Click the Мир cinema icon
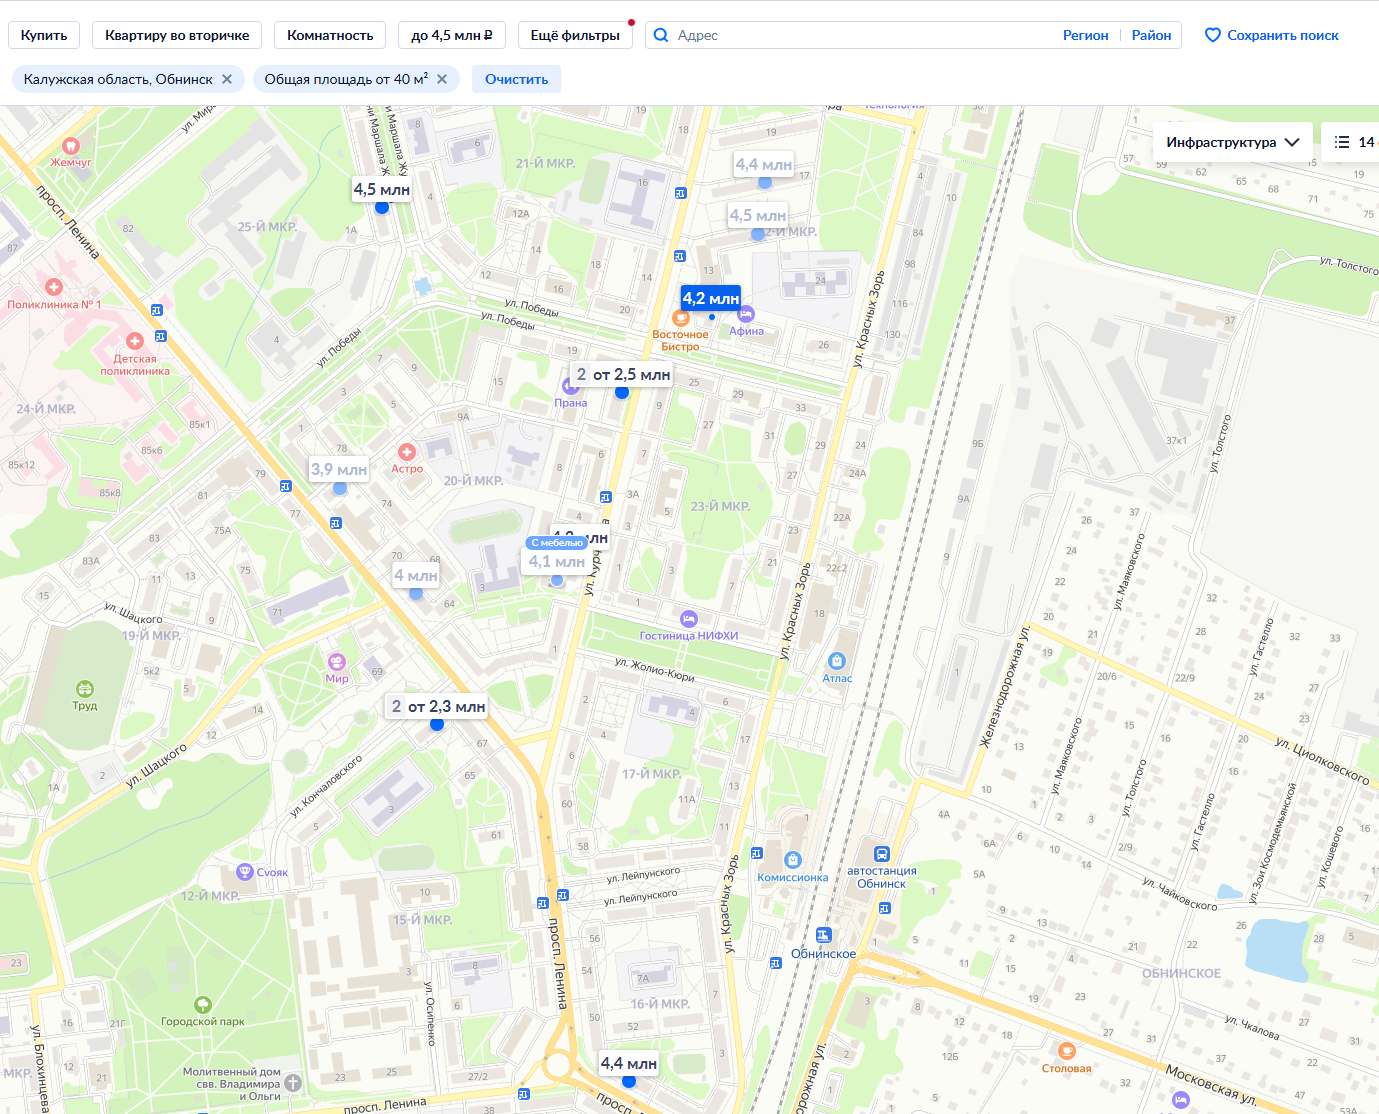The width and height of the screenshot is (1379, 1114). (337, 662)
